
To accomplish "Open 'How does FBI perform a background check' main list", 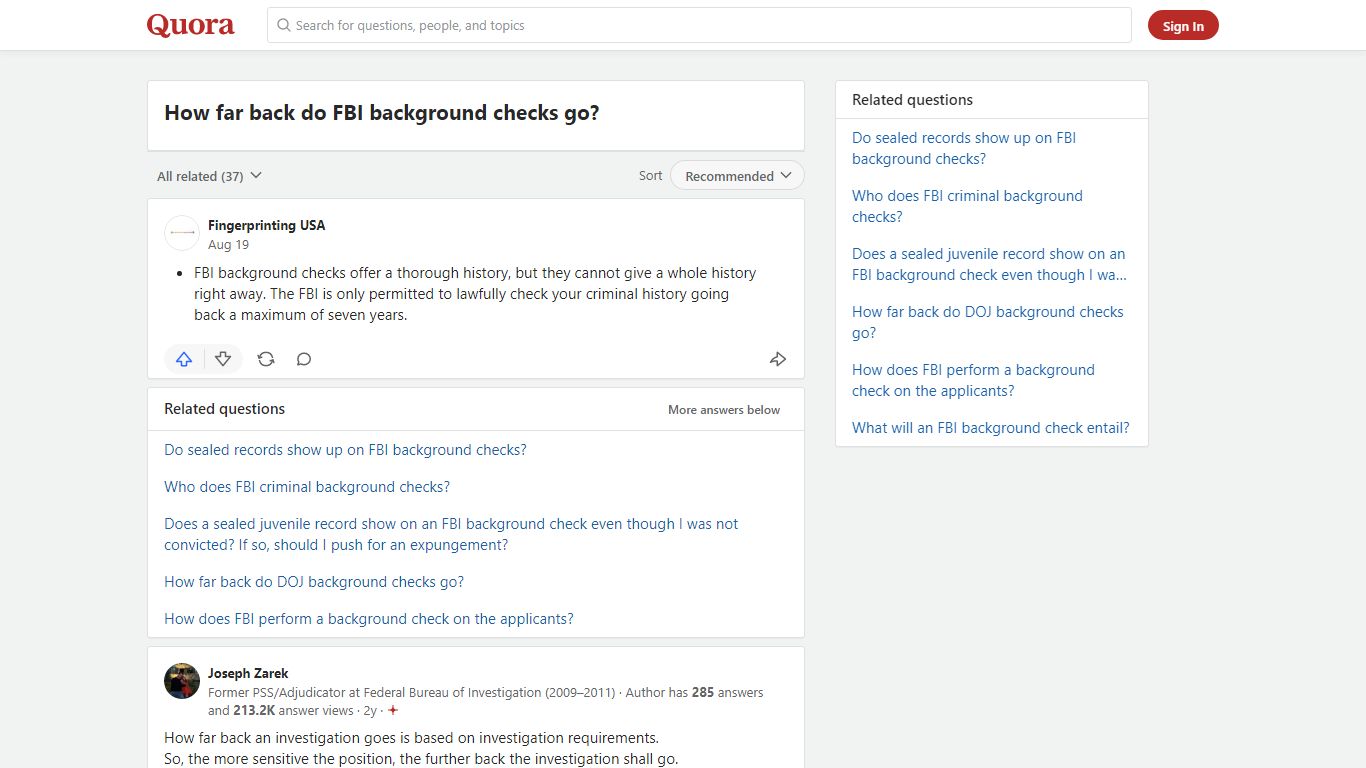I will pos(369,619).
